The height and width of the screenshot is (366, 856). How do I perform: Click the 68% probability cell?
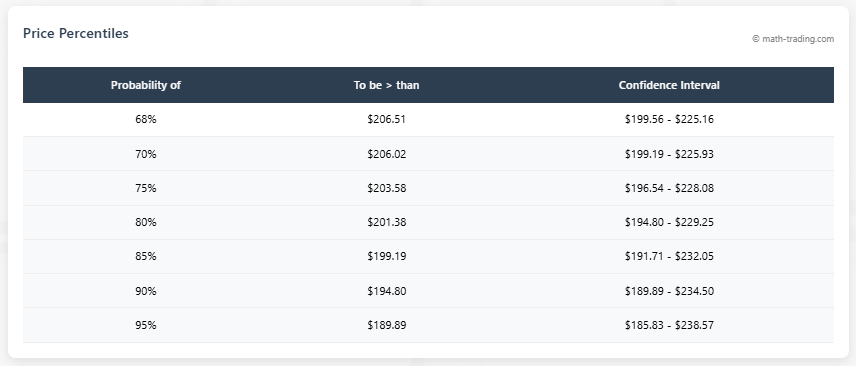[146, 119]
